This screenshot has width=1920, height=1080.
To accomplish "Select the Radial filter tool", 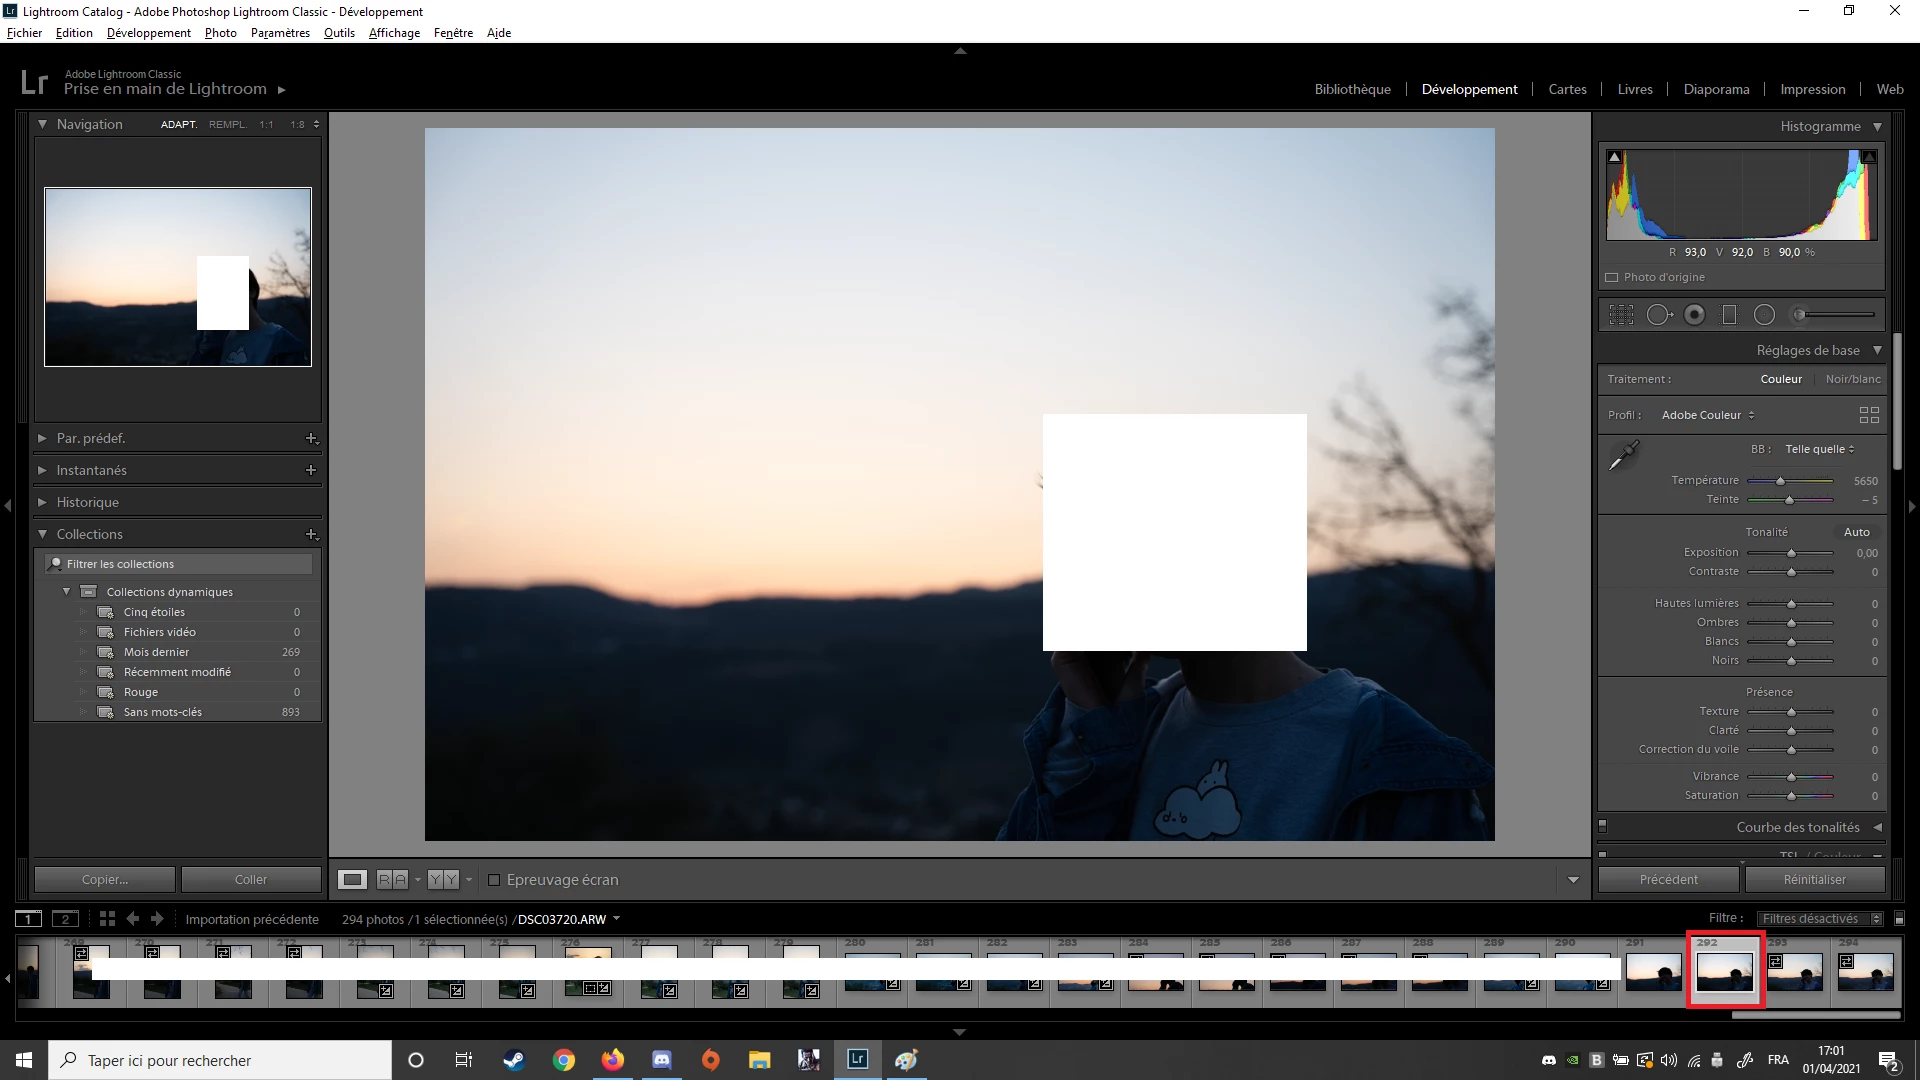I will point(1765,315).
